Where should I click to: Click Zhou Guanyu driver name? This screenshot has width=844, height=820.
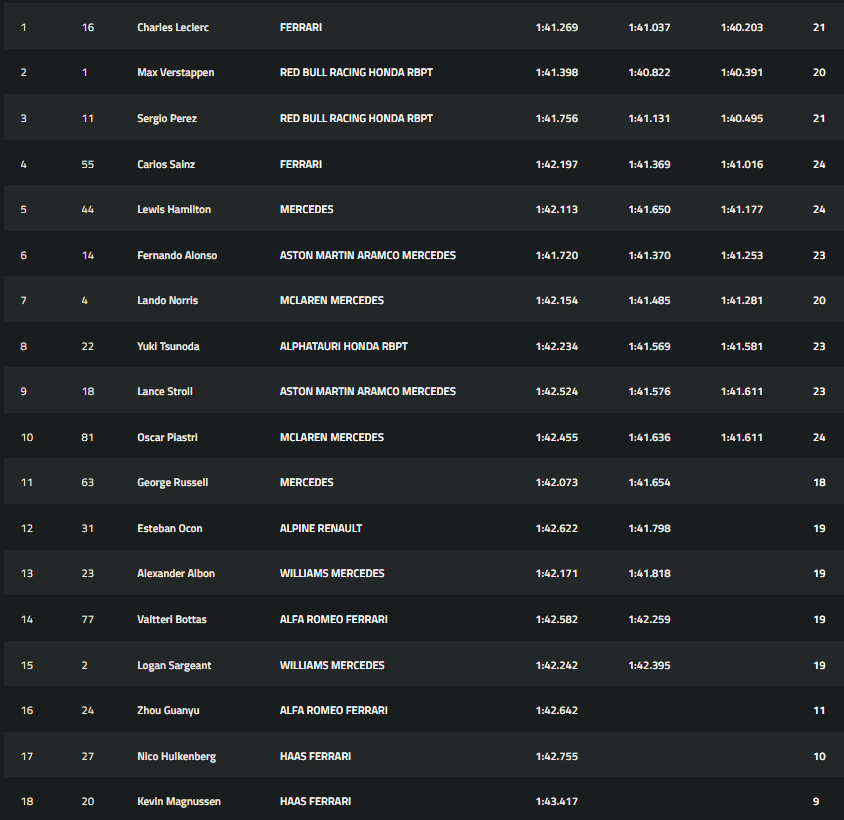[x=168, y=710]
